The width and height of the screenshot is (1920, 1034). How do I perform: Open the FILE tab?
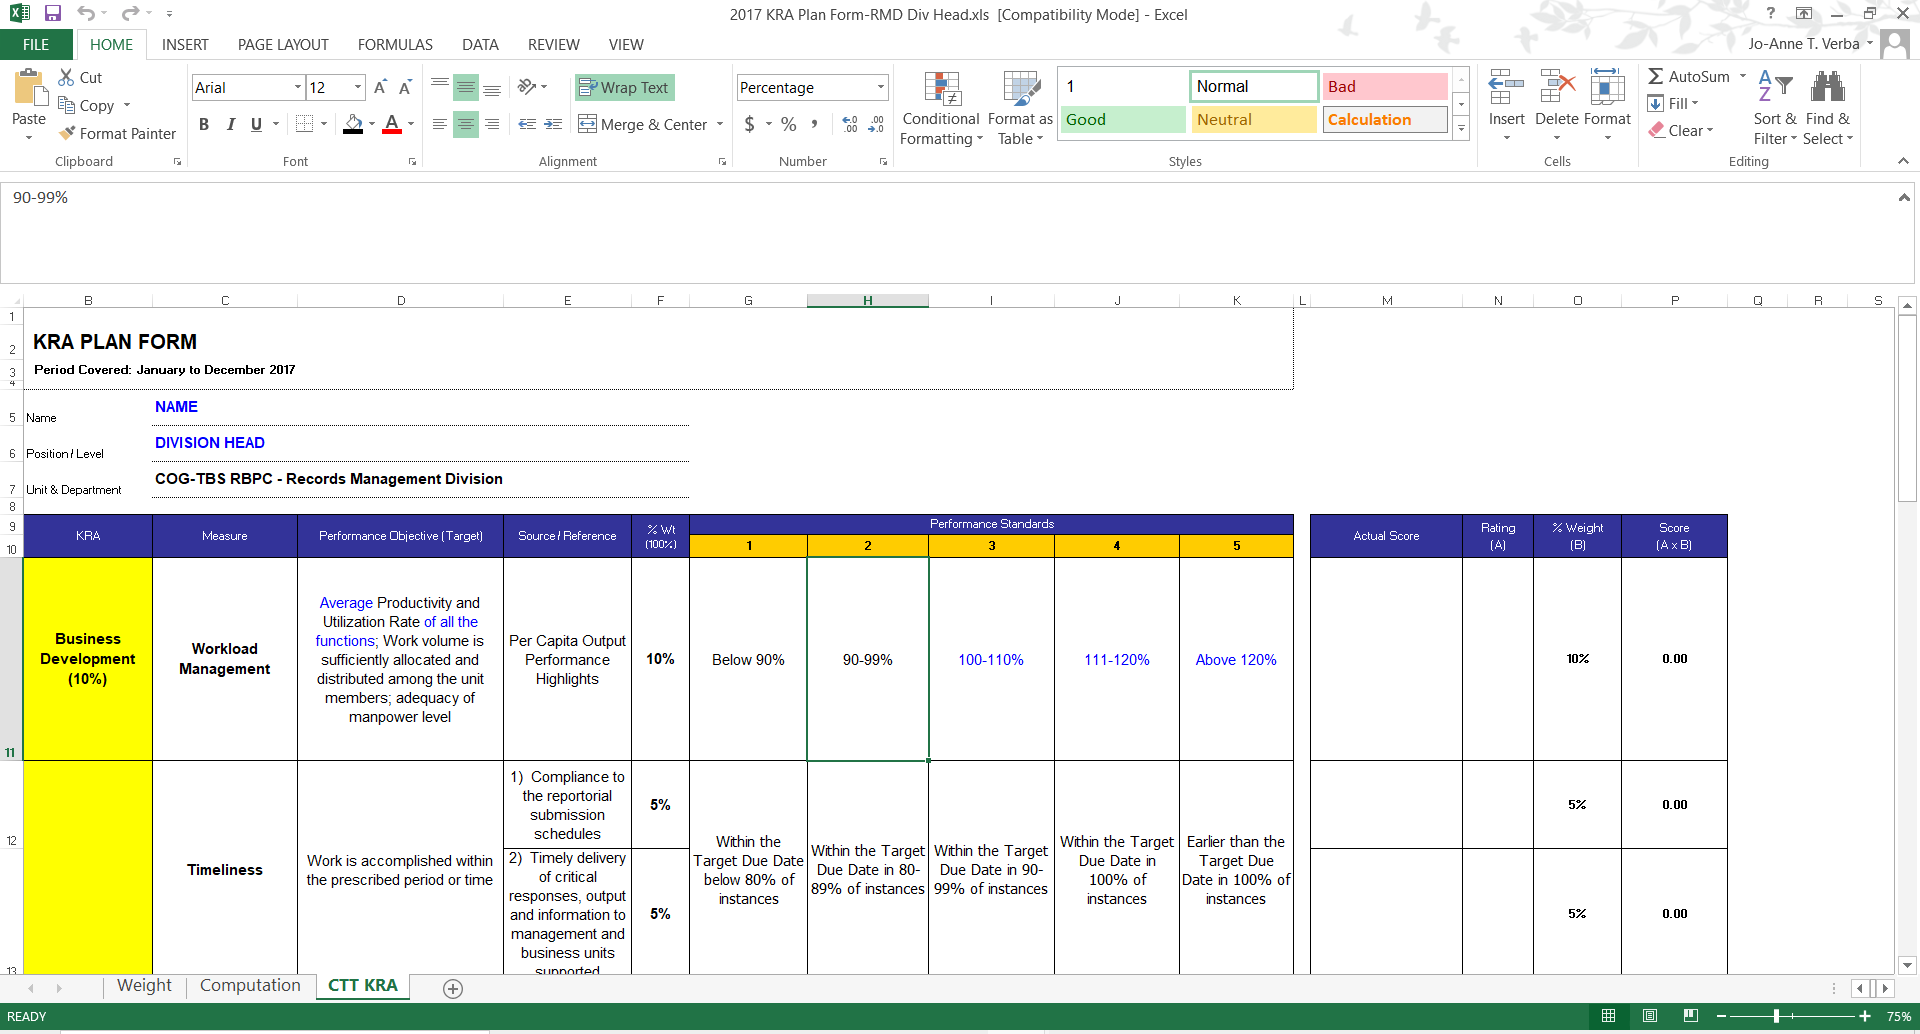tap(36, 44)
